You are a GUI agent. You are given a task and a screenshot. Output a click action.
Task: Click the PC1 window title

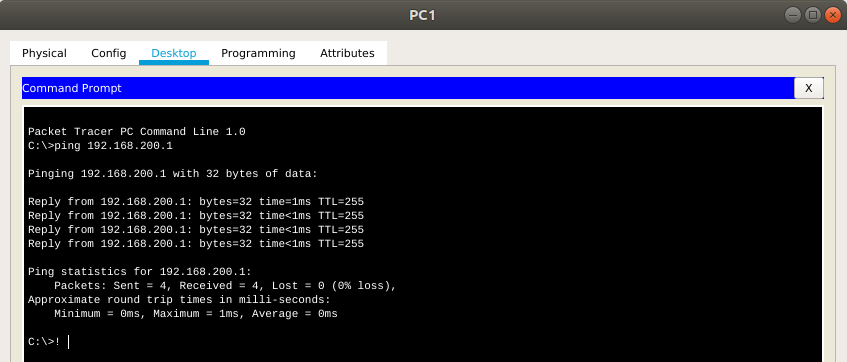tap(422, 15)
